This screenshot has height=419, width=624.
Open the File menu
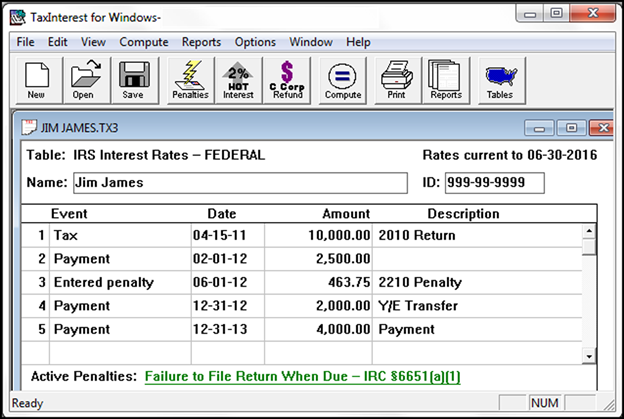25,42
